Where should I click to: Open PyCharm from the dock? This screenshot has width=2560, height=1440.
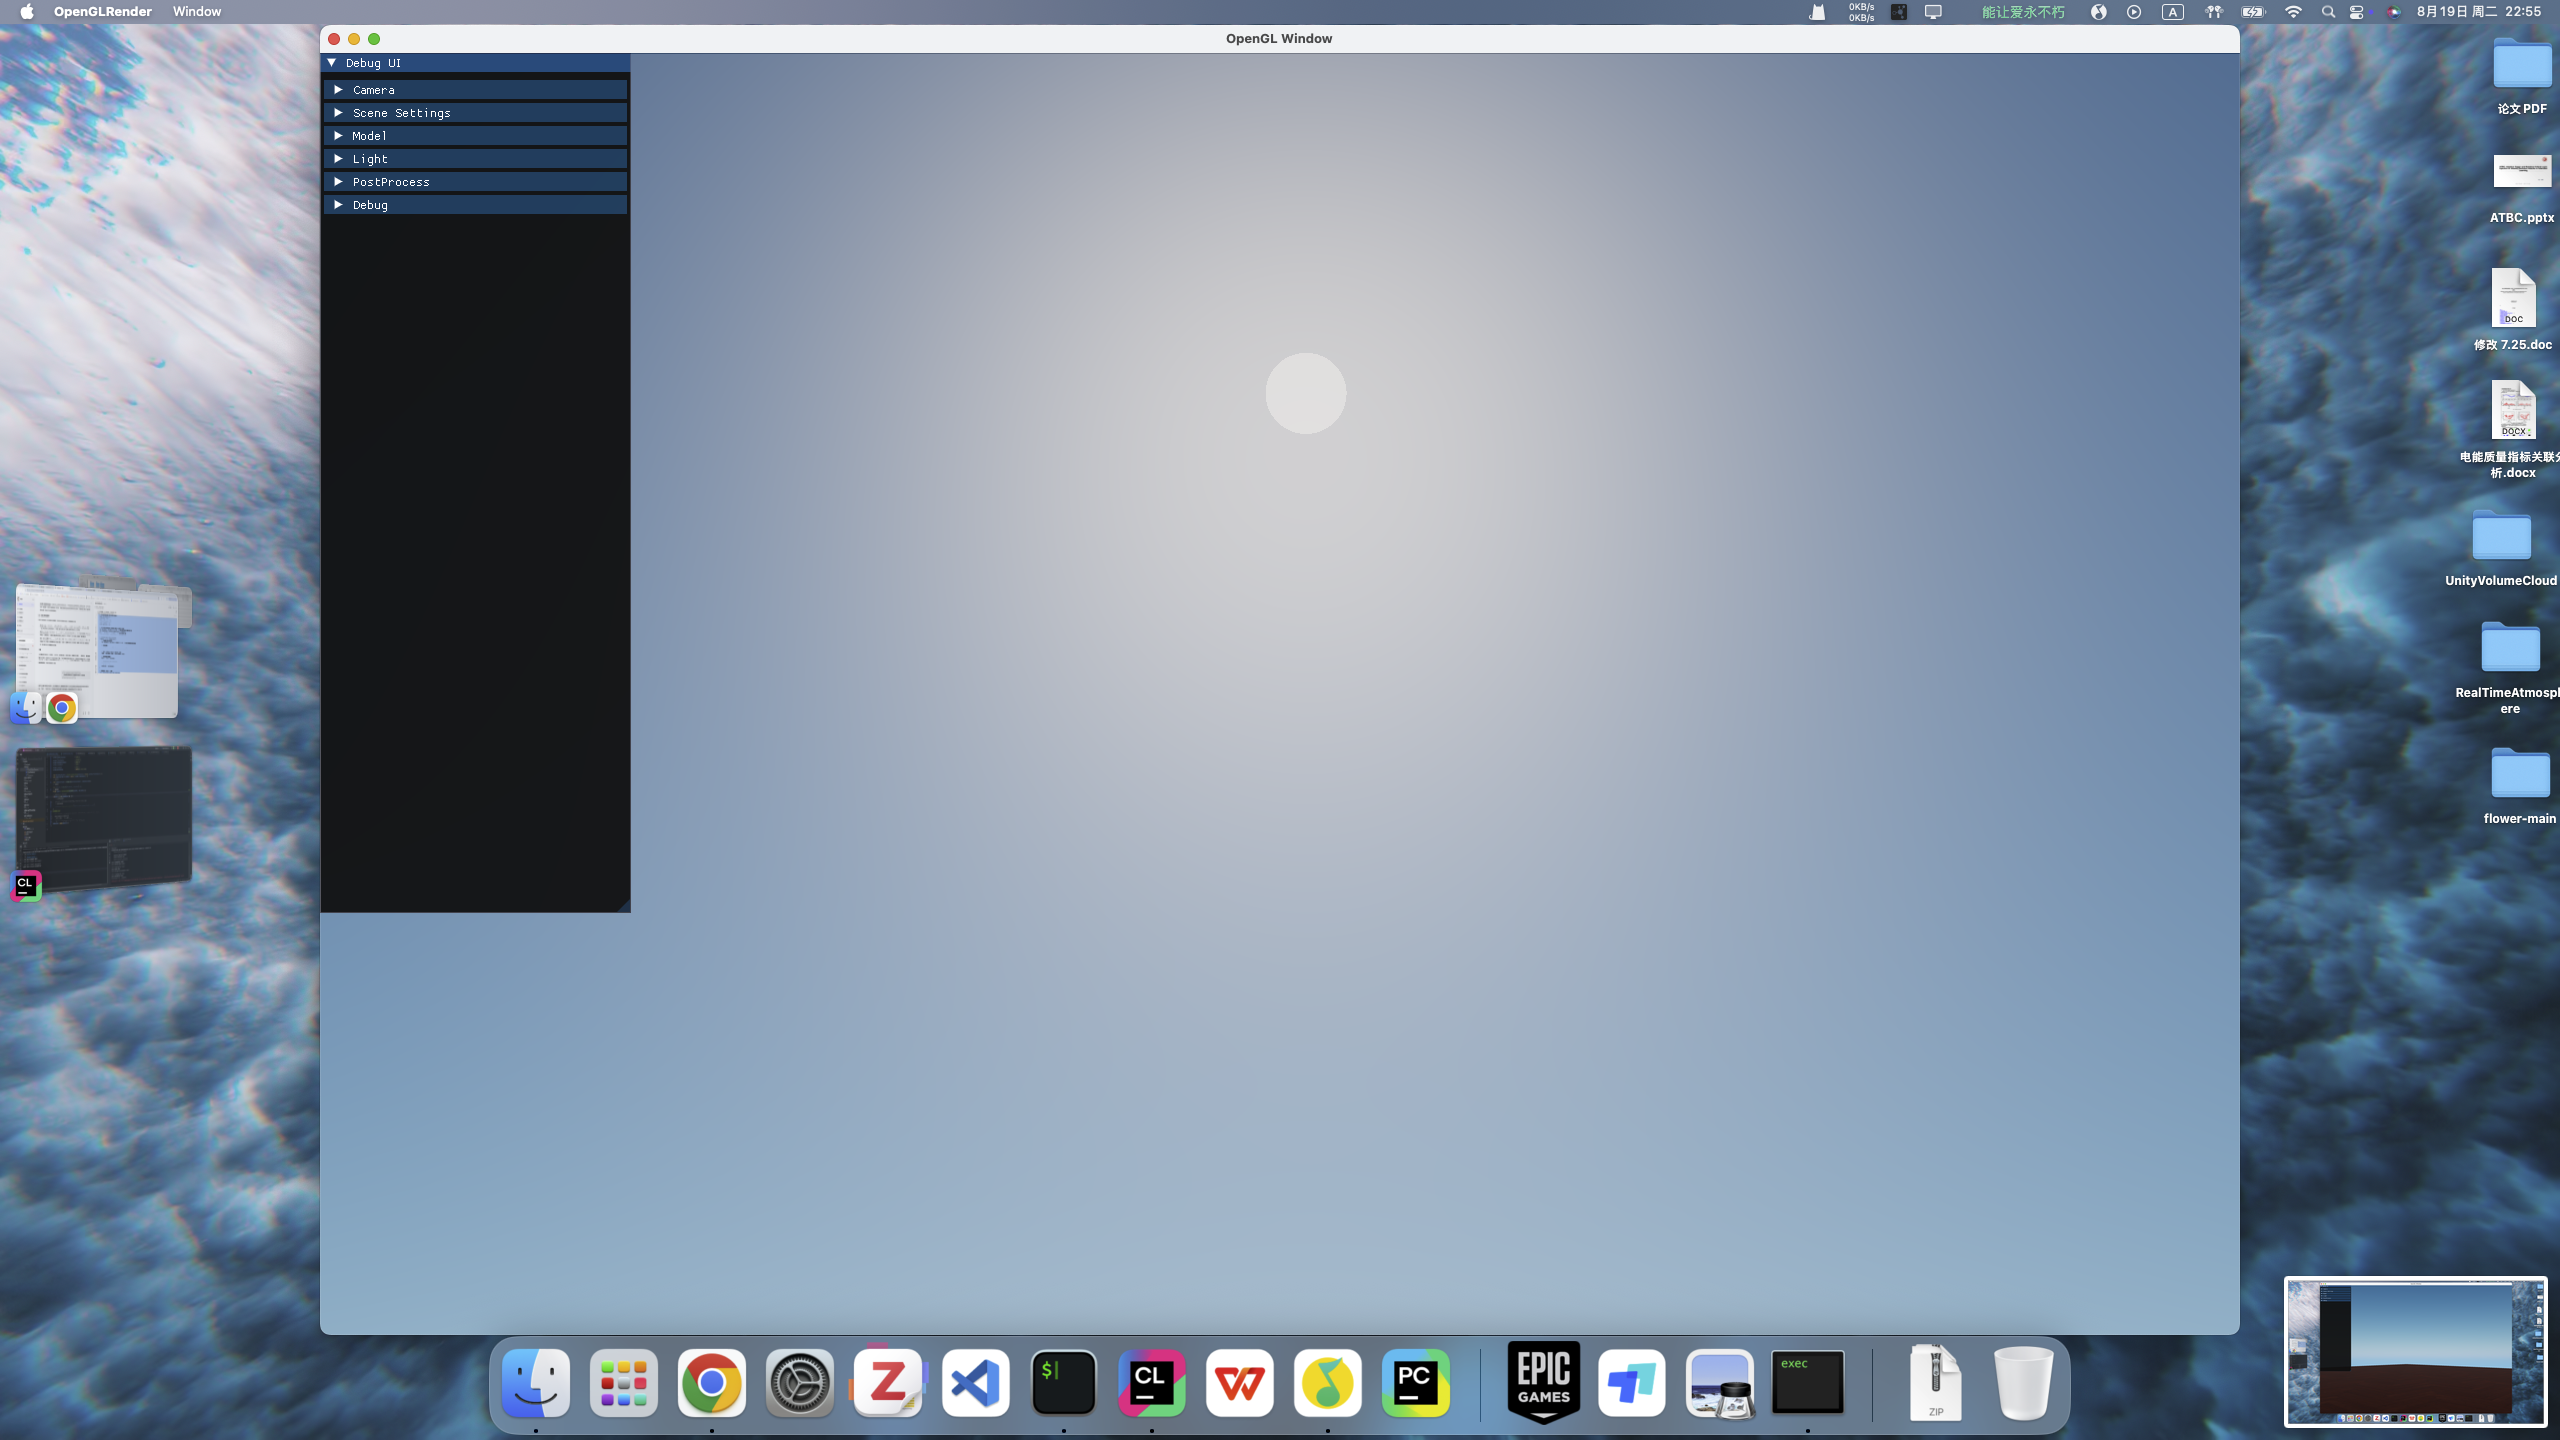pos(1415,1383)
